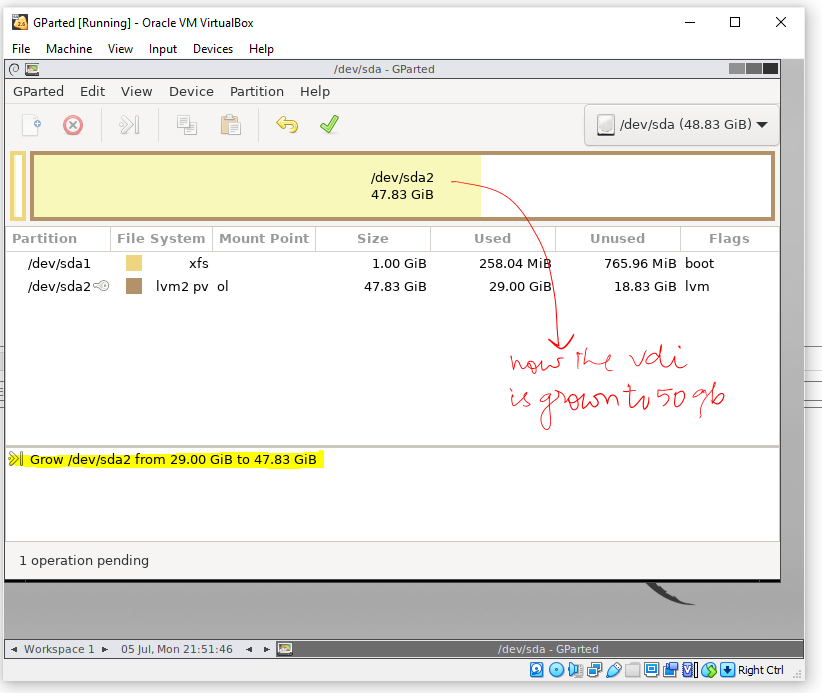Select the /dev/sda1 partition row

(x=392, y=263)
